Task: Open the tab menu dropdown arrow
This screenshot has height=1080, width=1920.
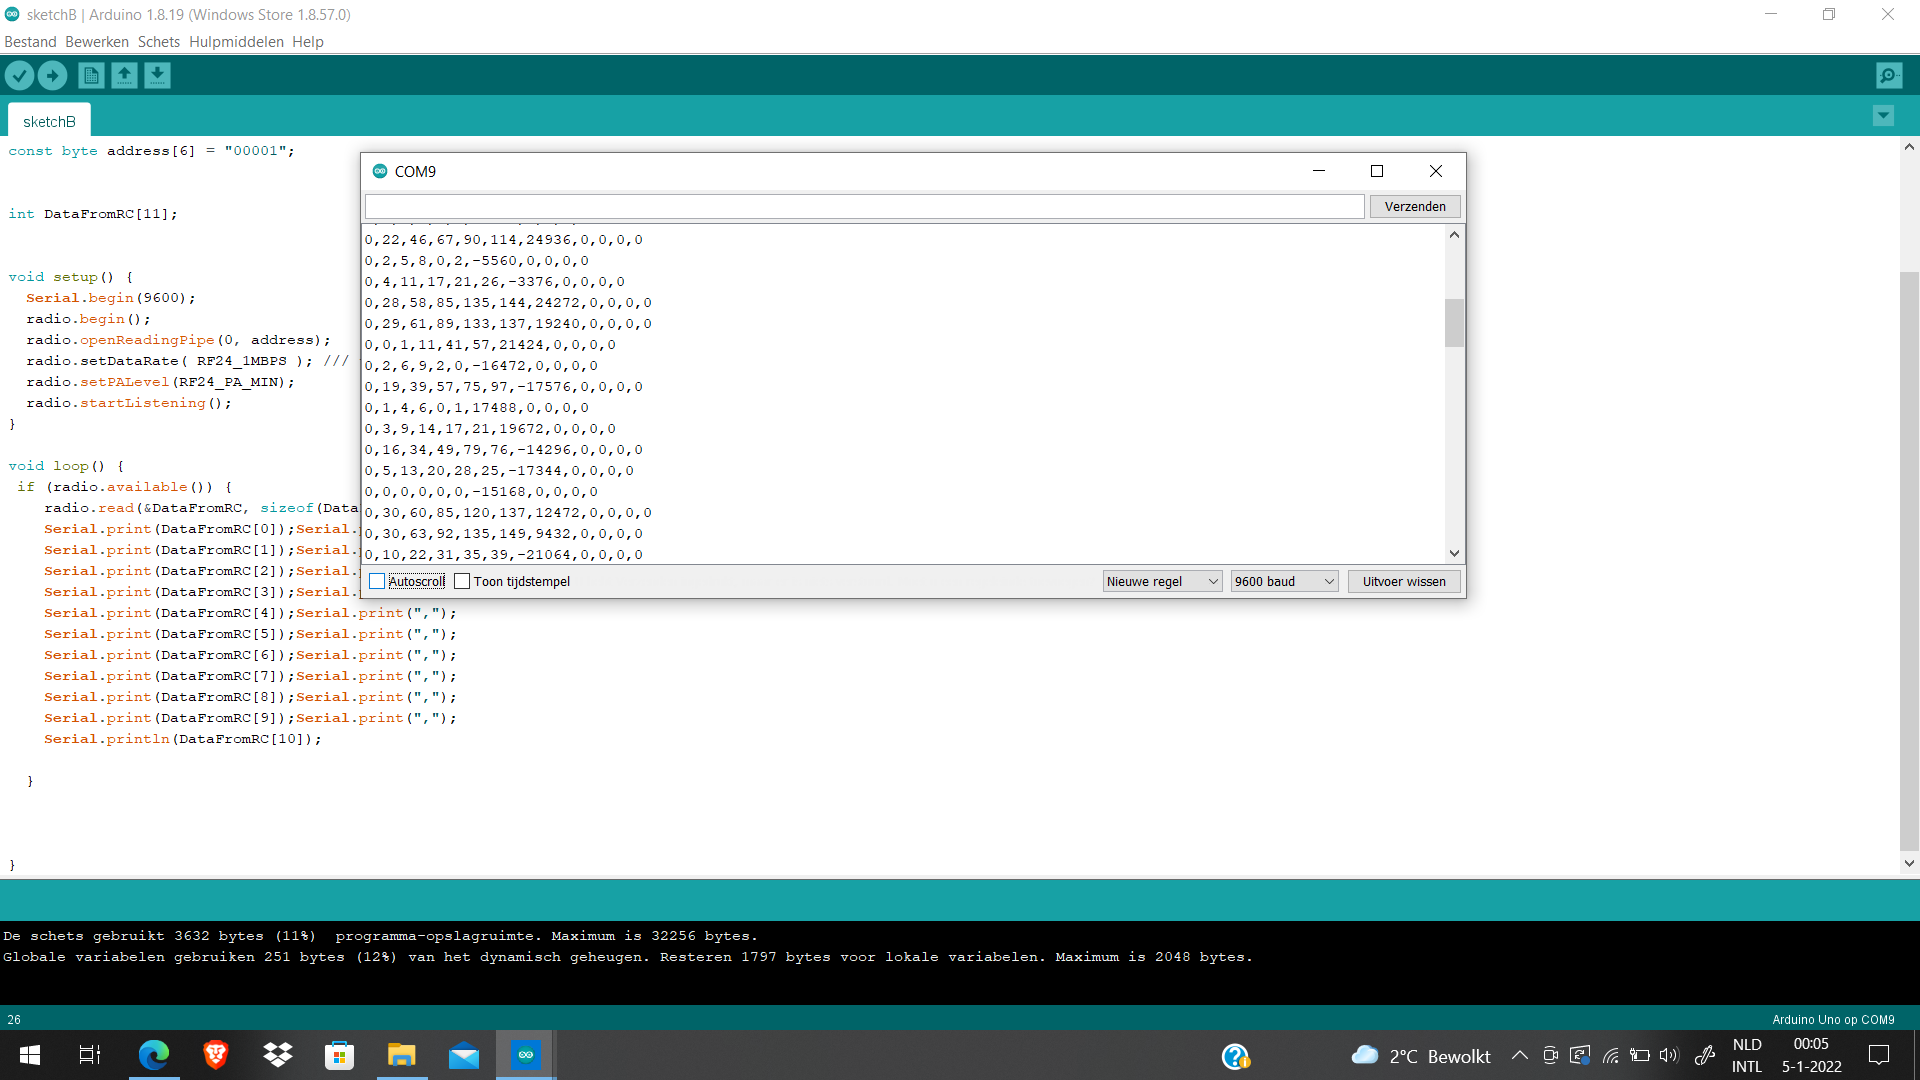Action: 1883,116
